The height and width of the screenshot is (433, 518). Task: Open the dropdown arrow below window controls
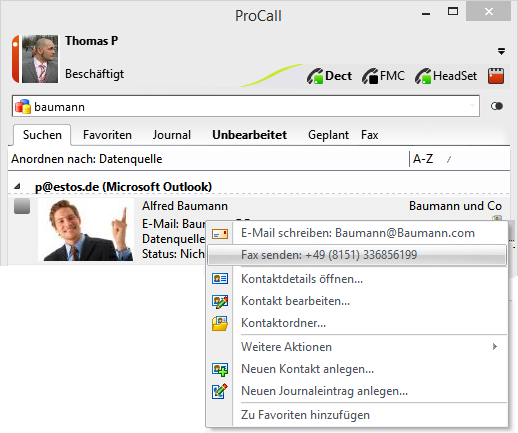[501, 51]
